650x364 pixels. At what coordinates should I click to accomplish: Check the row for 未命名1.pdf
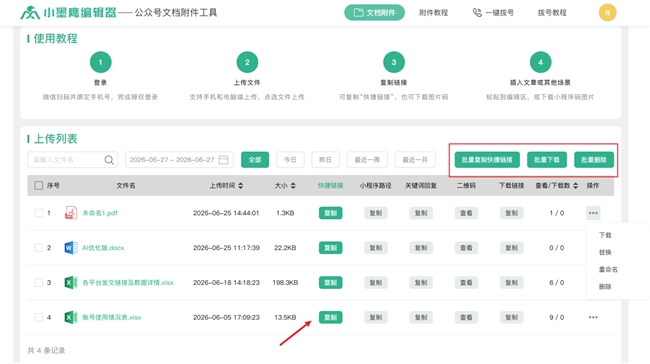coord(39,213)
